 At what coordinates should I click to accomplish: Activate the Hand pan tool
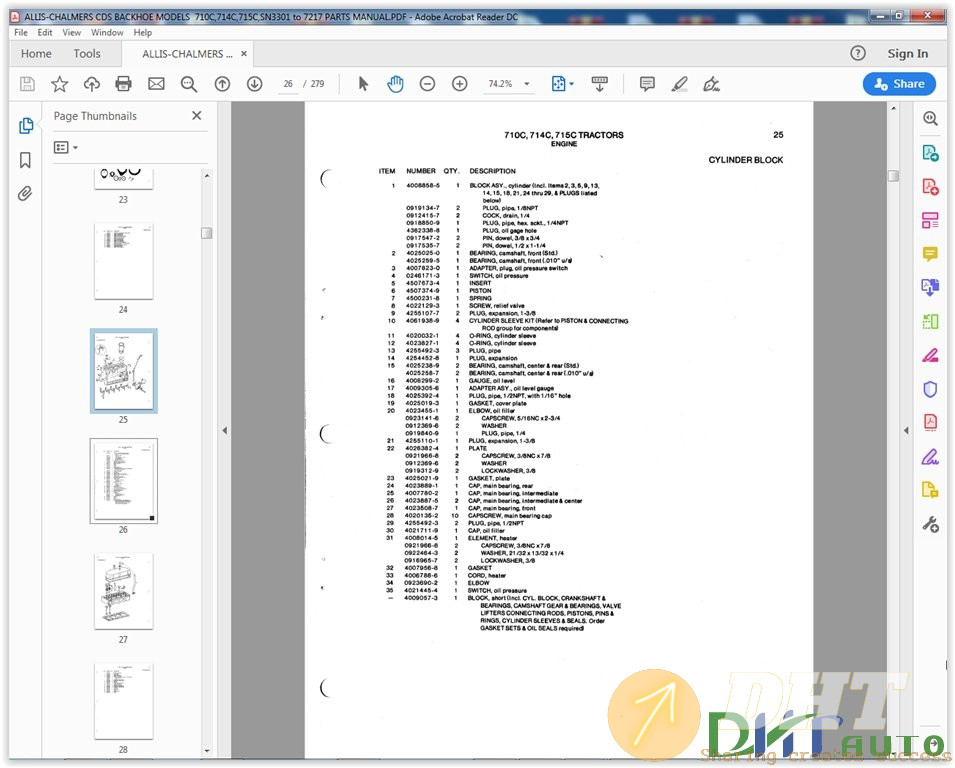pos(395,84)
